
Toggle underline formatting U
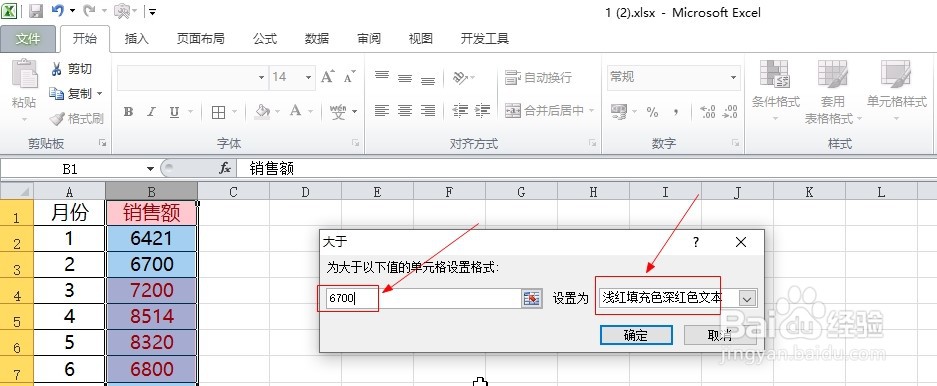(174, 112)
